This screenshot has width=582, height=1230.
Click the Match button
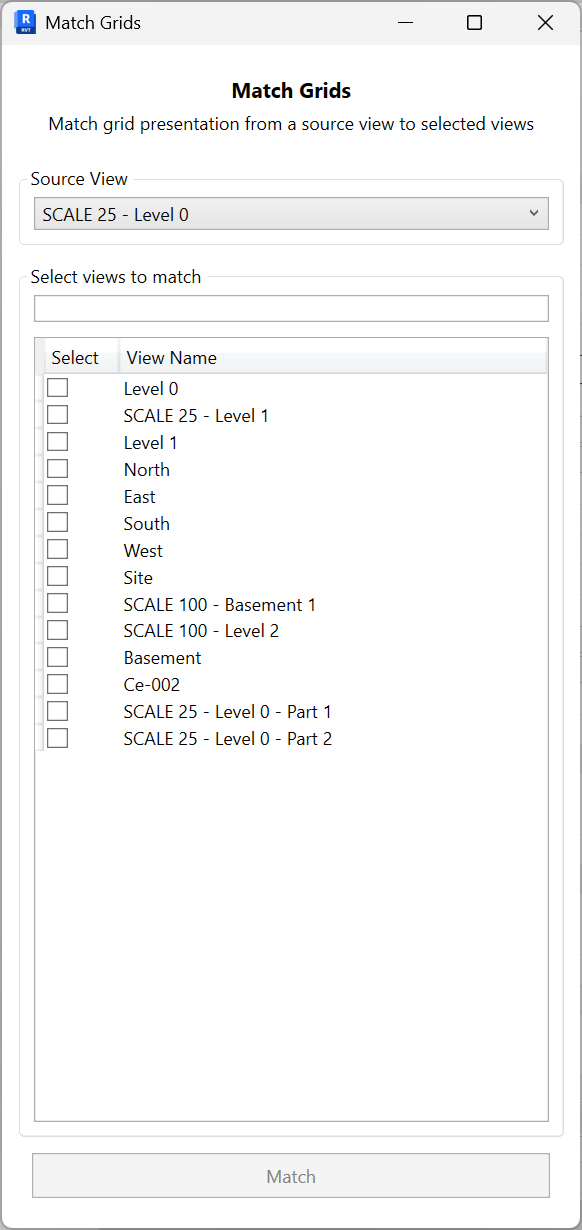(291, 1176)
